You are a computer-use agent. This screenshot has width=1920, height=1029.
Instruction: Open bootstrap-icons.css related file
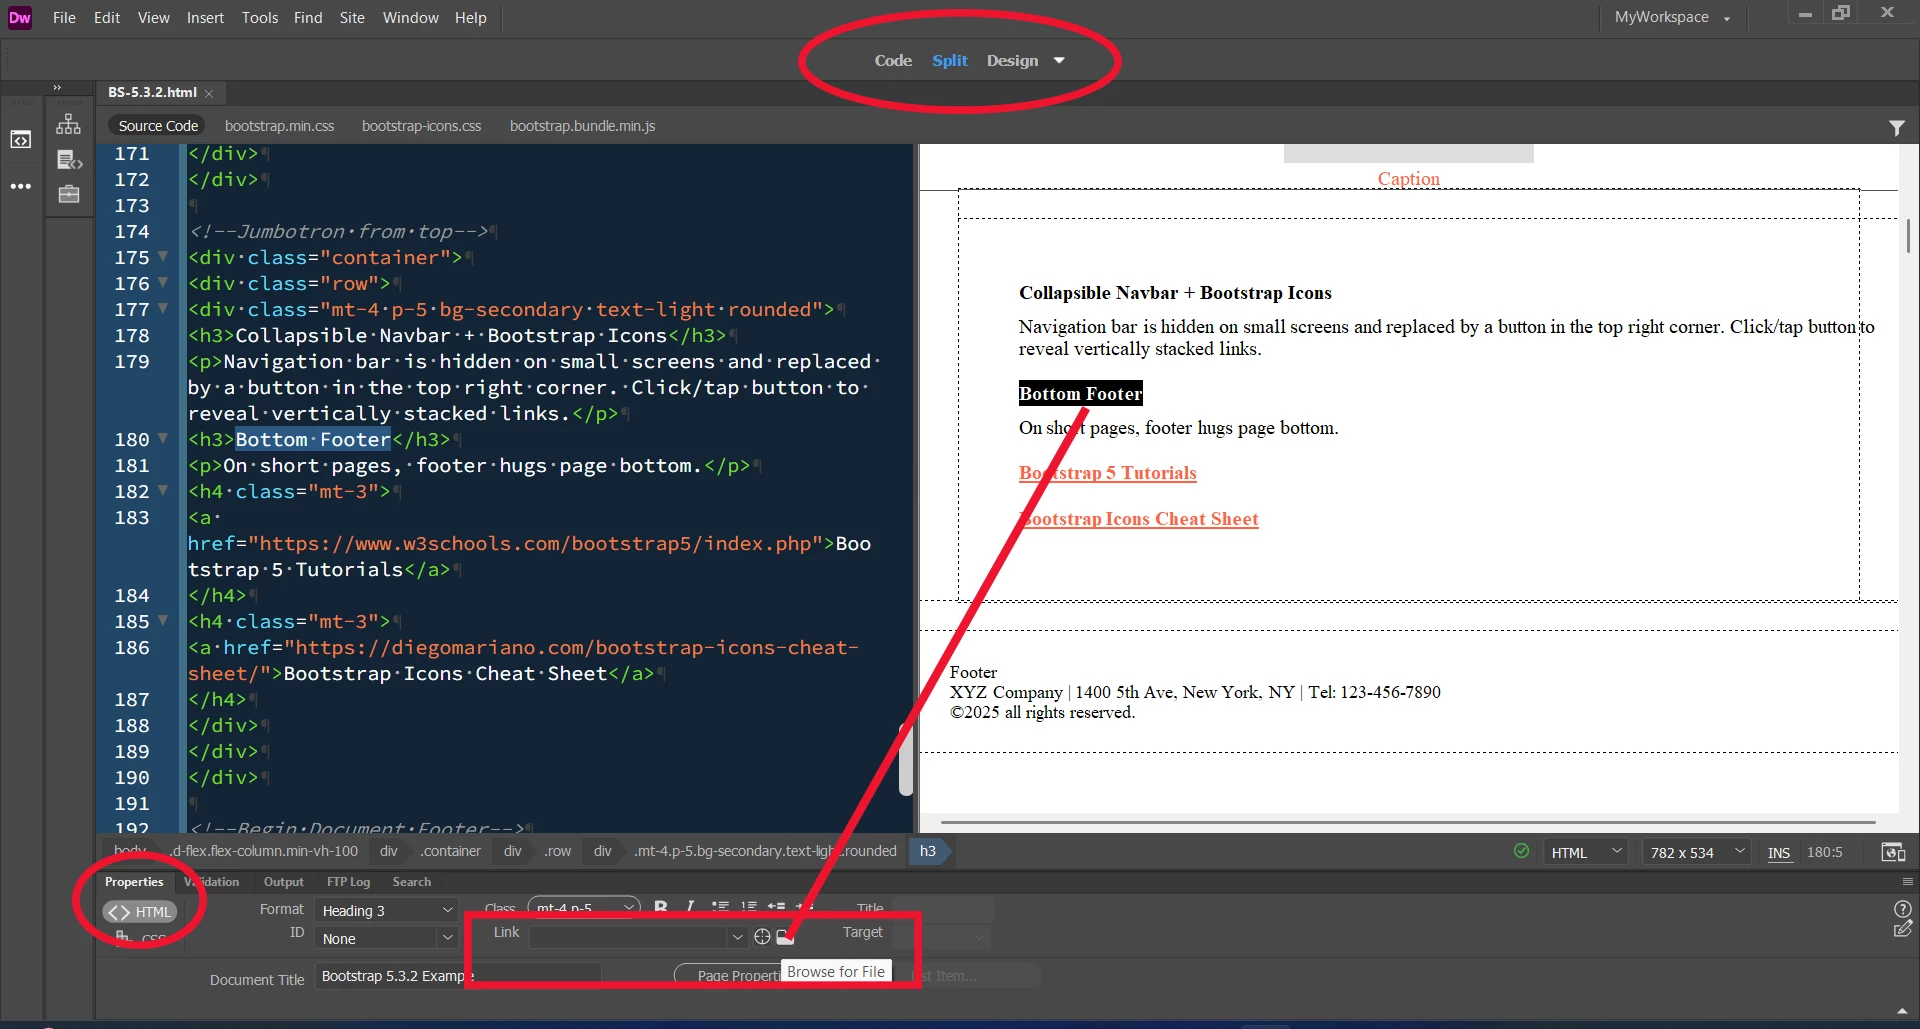click(x=421, y=126)
